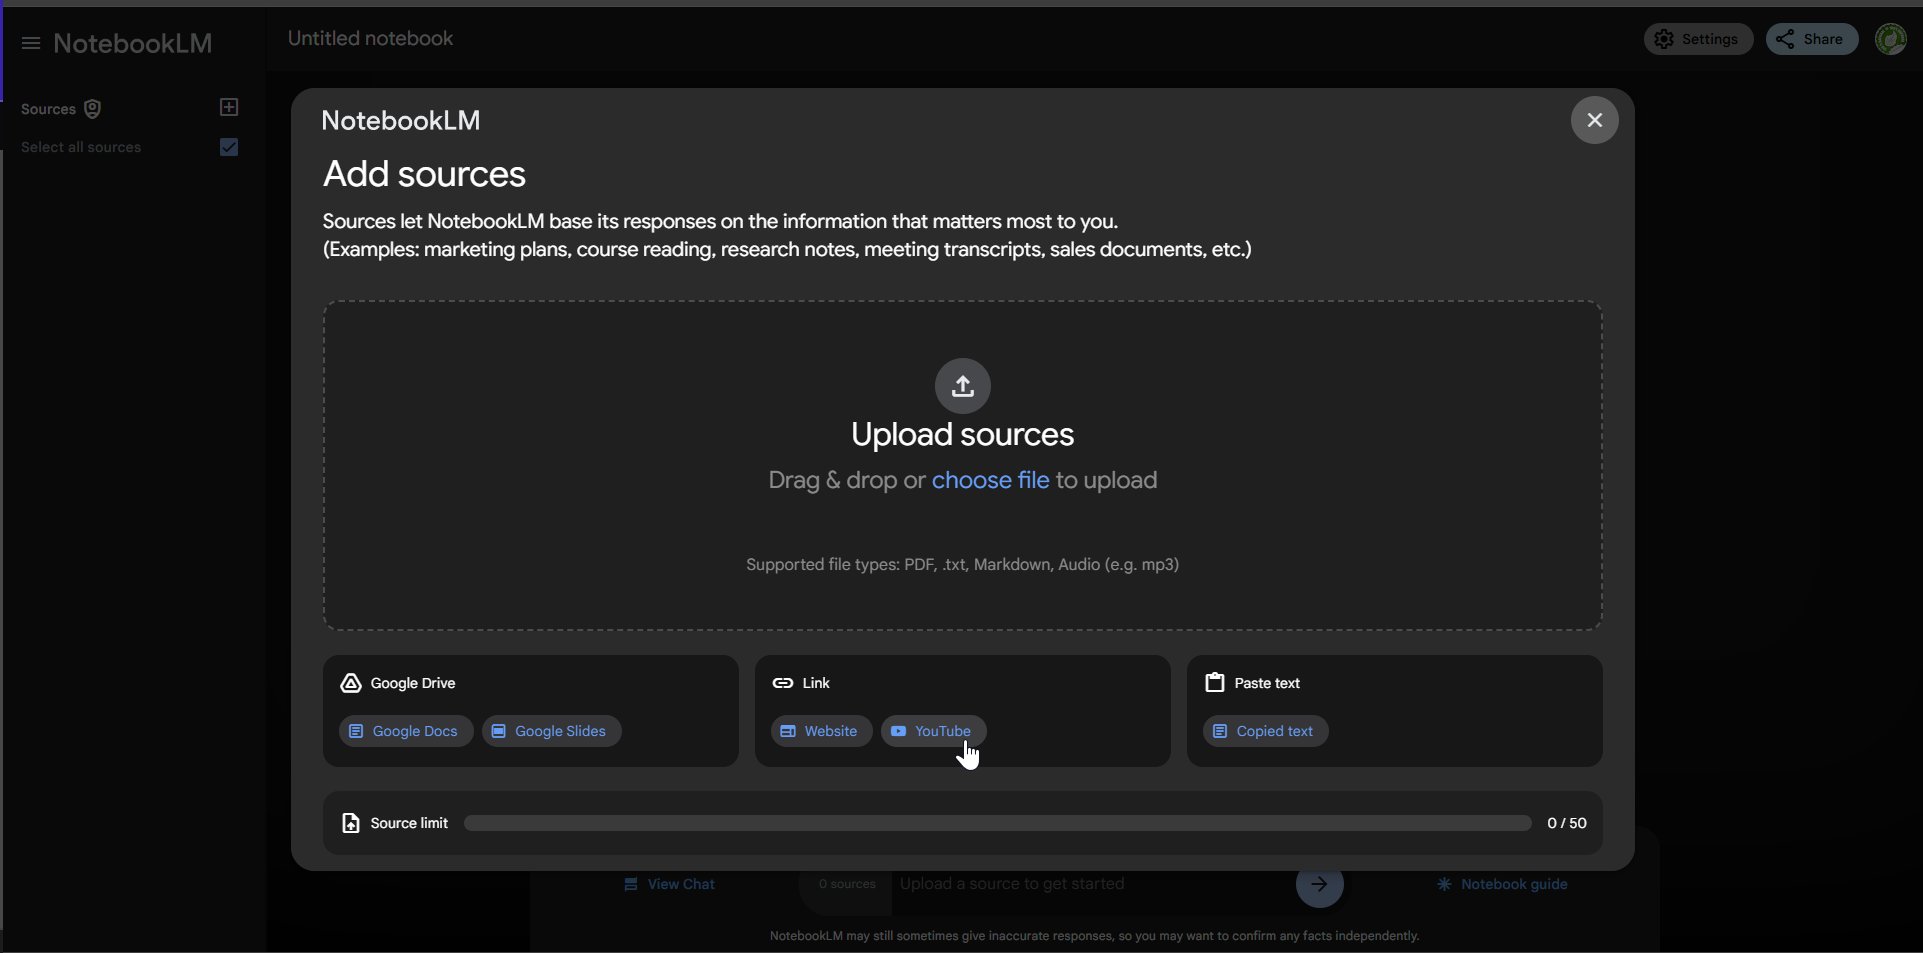The width and height of the screenshot is (1923, 953).
Task: Click the 0 sources indicator
Action: 847,884
